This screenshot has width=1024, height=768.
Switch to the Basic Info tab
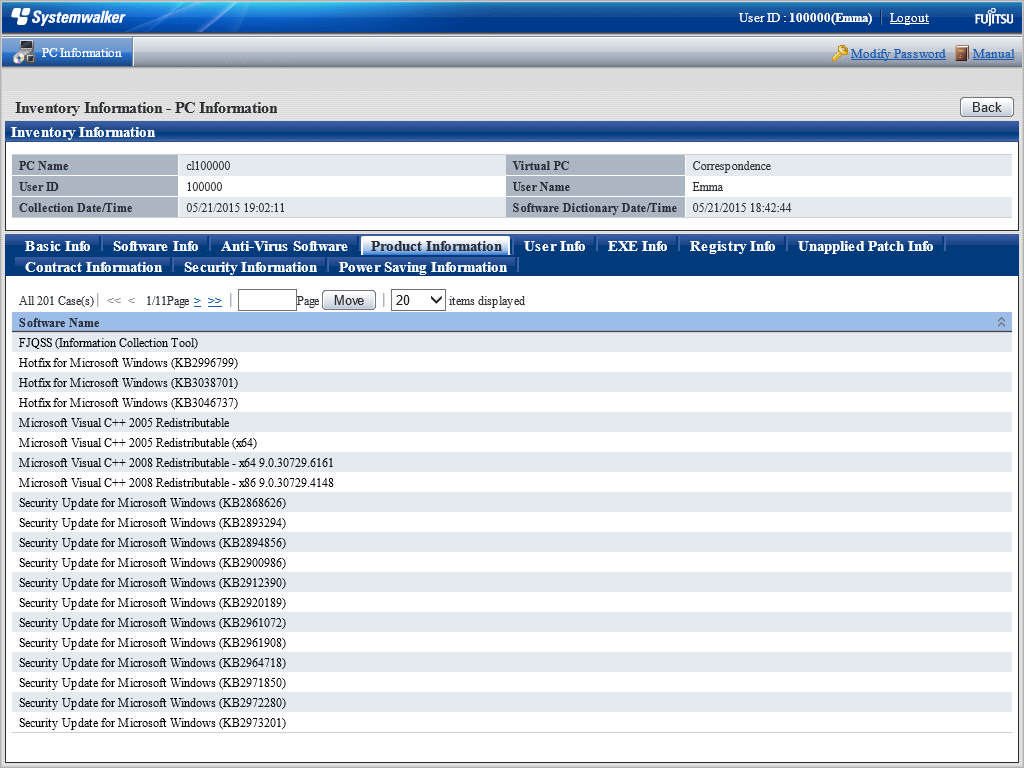[x=57, y=246]
